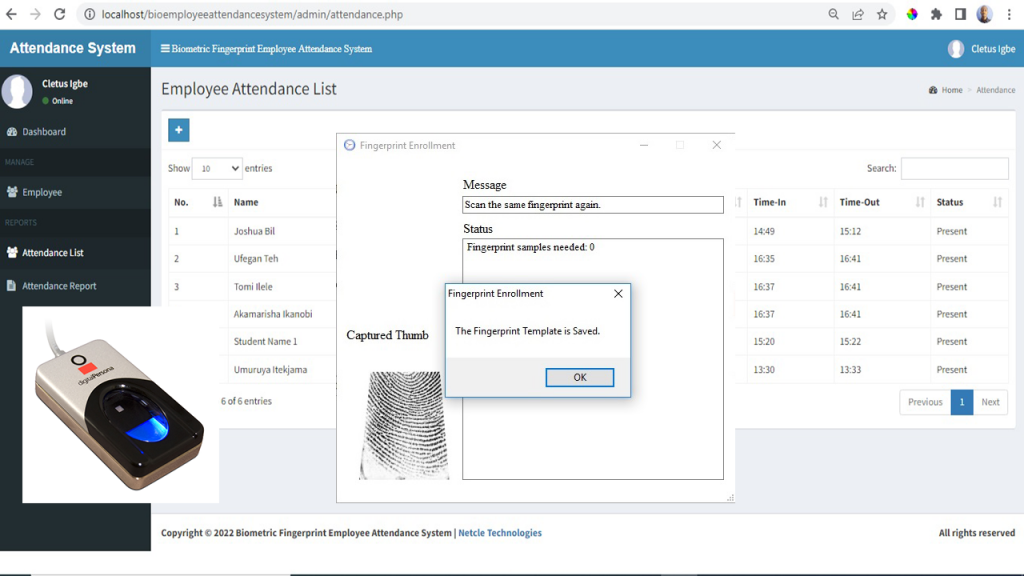Click the Attendance breadcrumb entry
This screenshot has height=576, width=1024.
(995, 89)
